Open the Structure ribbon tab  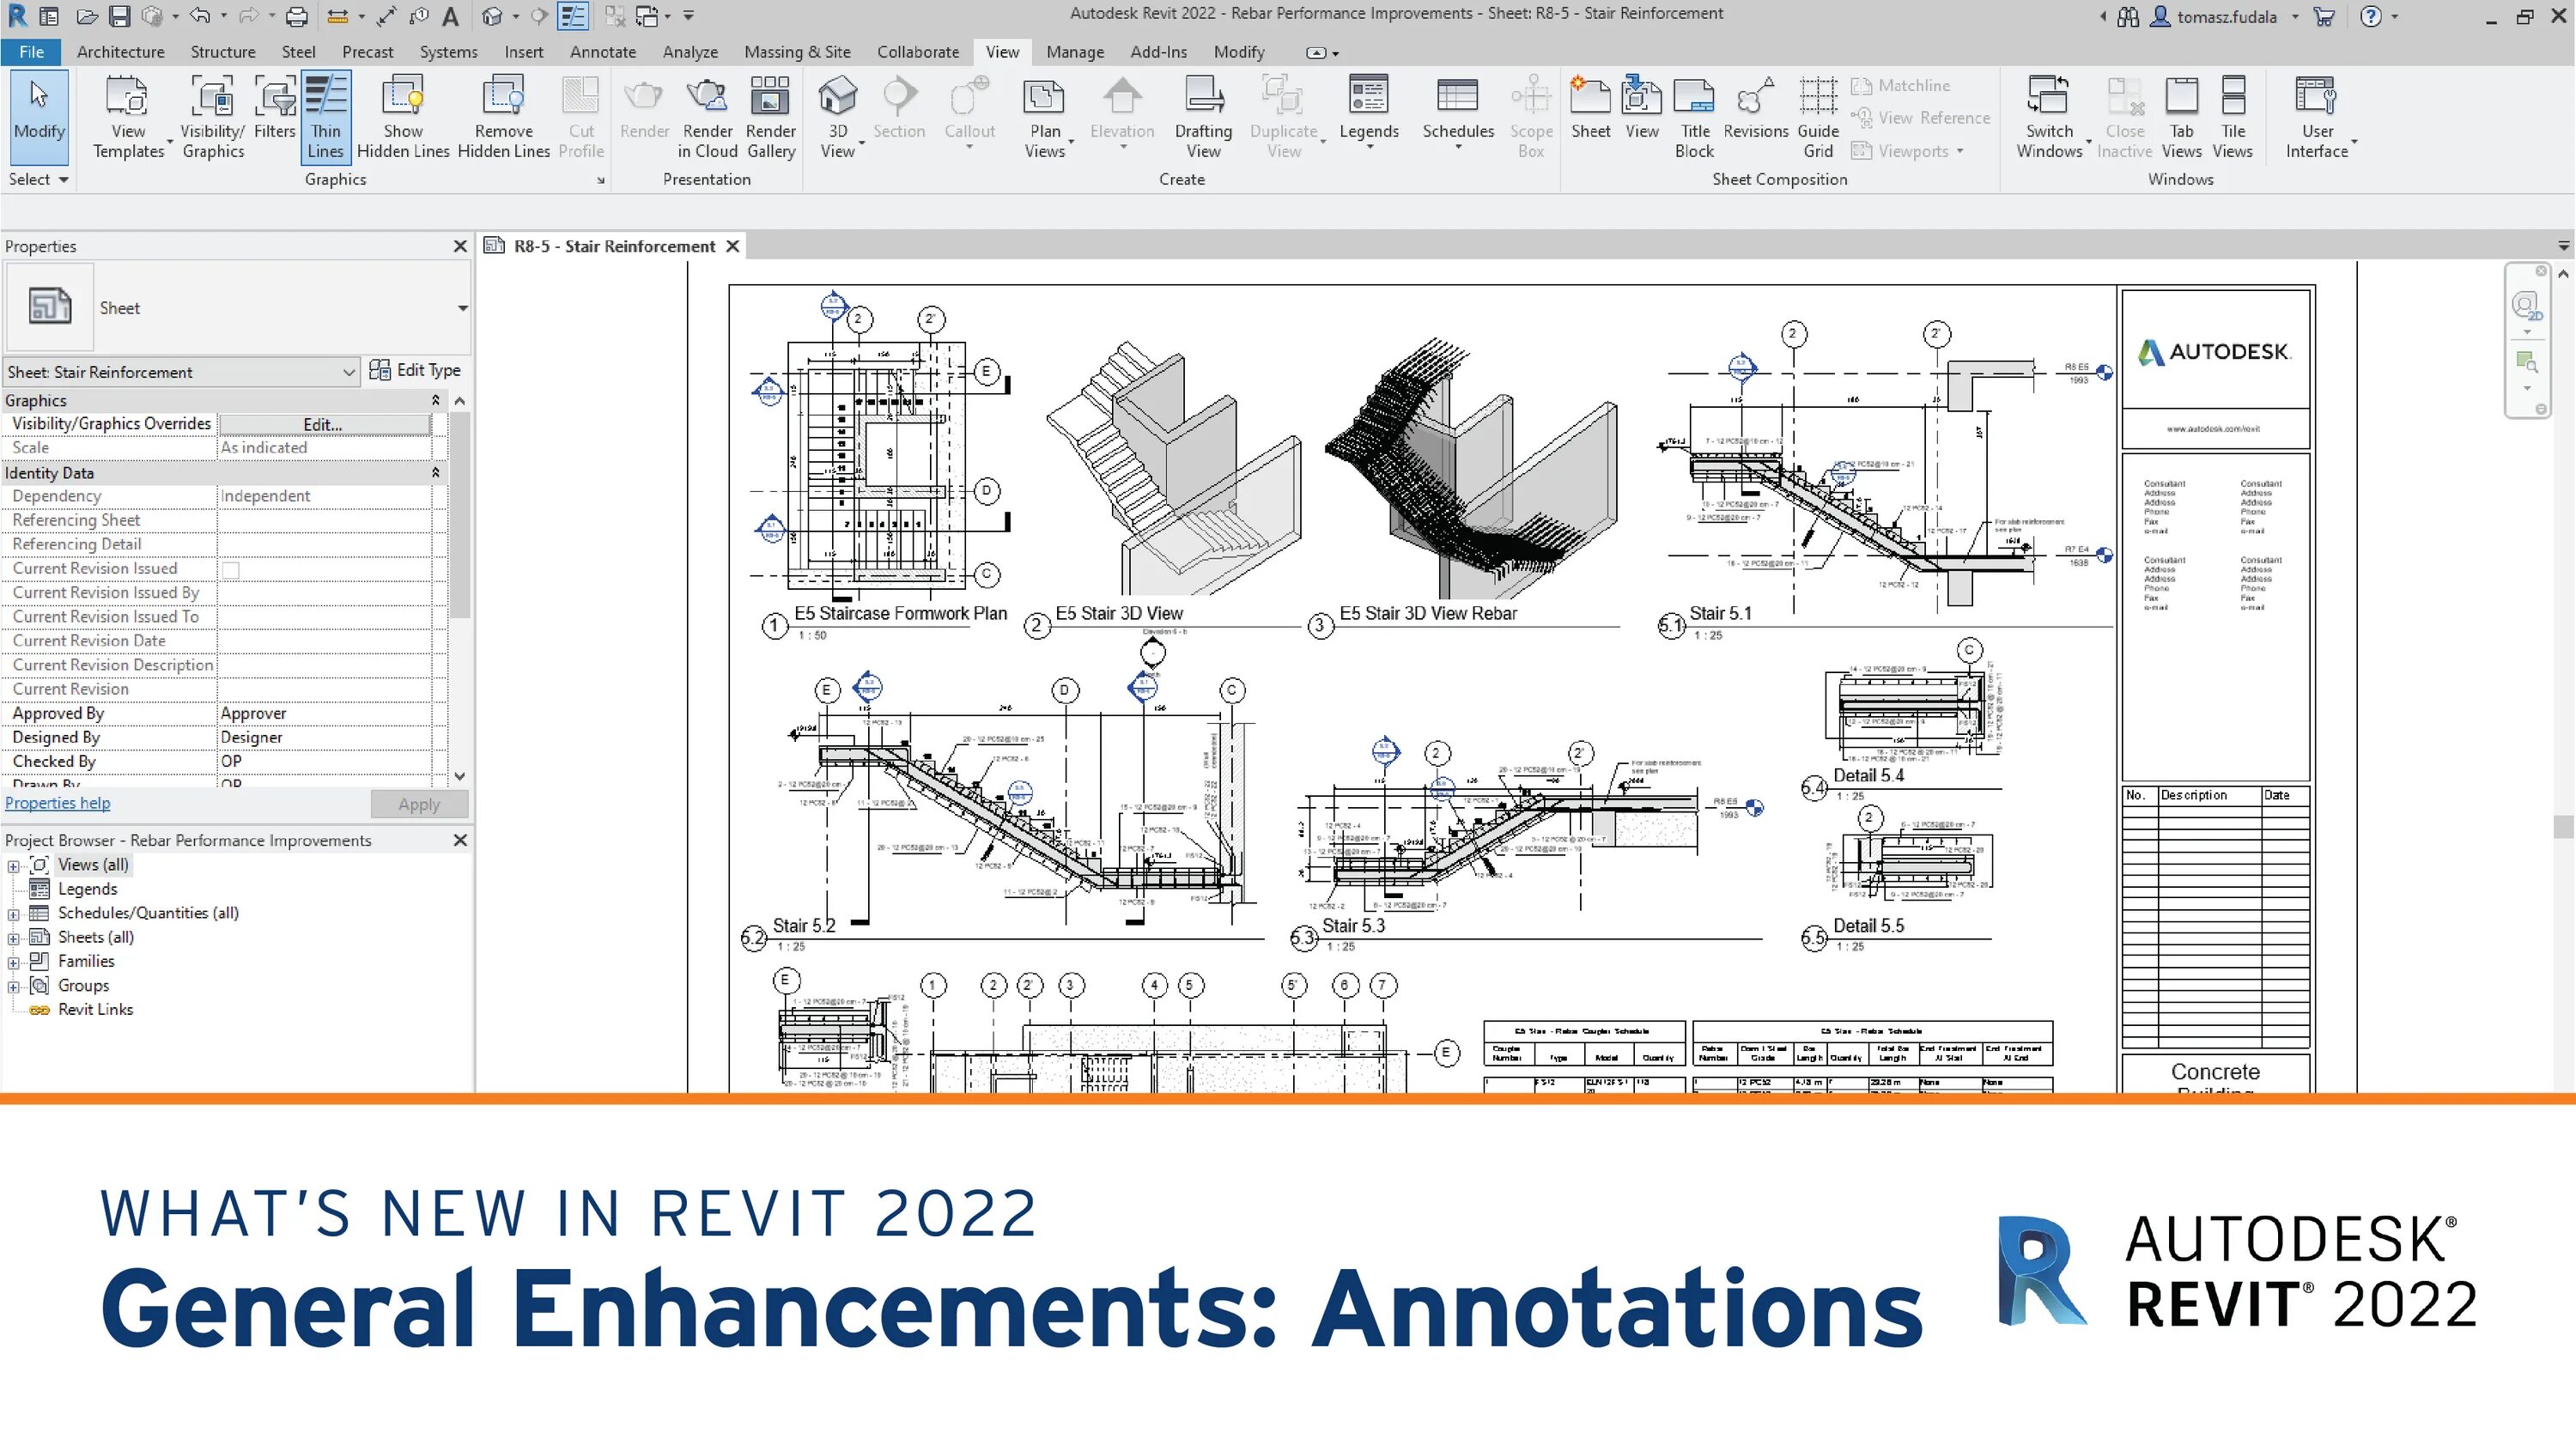[x=222, y=52]
